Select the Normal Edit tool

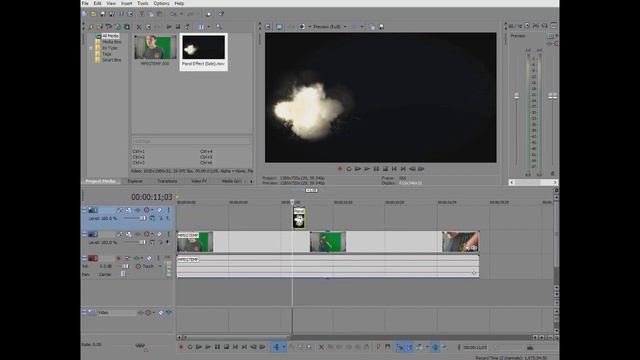pyautogui.click(x=276, y=347)
